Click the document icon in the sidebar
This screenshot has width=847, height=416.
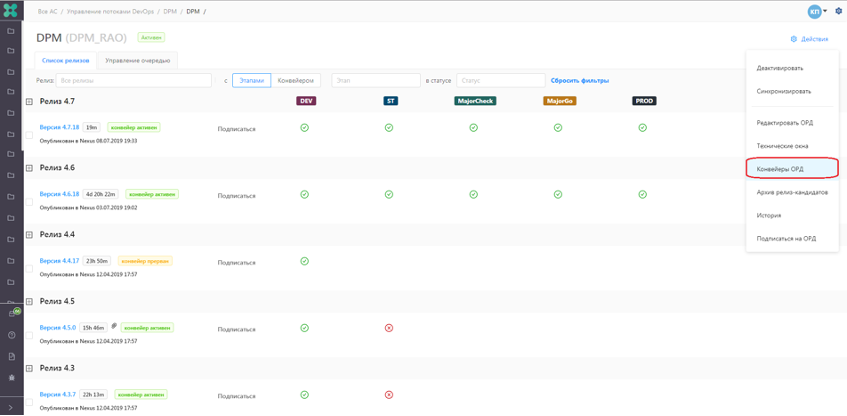(x=12, y=356)
